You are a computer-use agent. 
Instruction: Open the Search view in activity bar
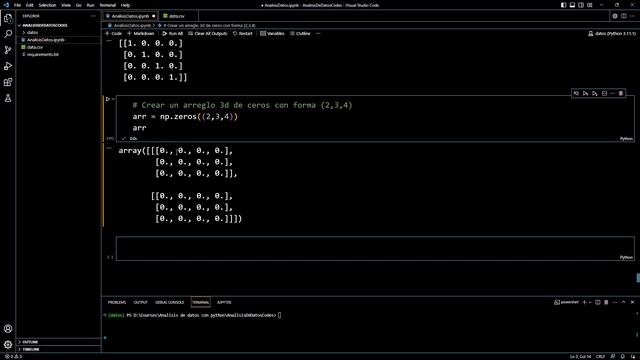8,34
